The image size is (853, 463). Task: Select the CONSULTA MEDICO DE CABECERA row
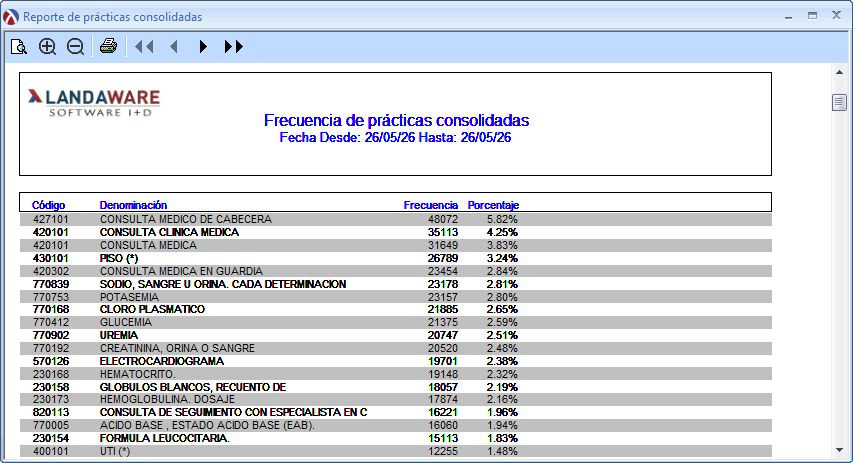coord(395,219)
